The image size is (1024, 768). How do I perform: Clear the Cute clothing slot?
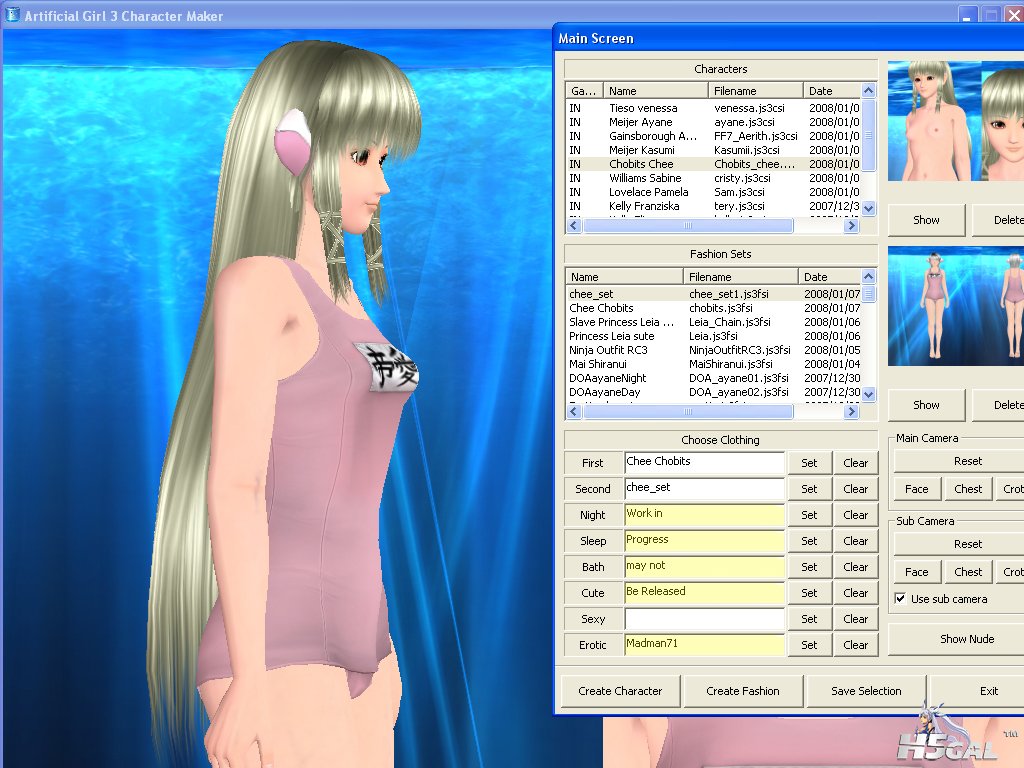pyautogui.click(x=856, y=593)
